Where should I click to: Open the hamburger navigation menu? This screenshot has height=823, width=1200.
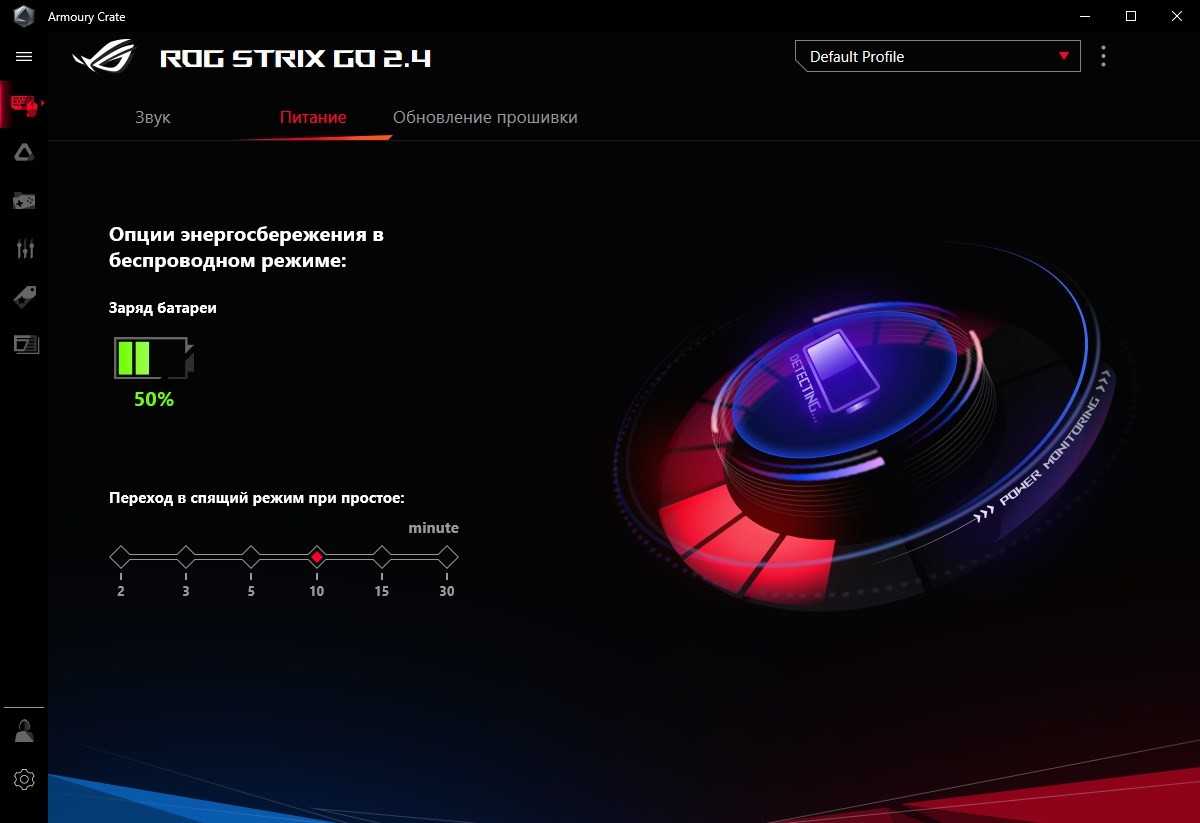tap(24, 57)
